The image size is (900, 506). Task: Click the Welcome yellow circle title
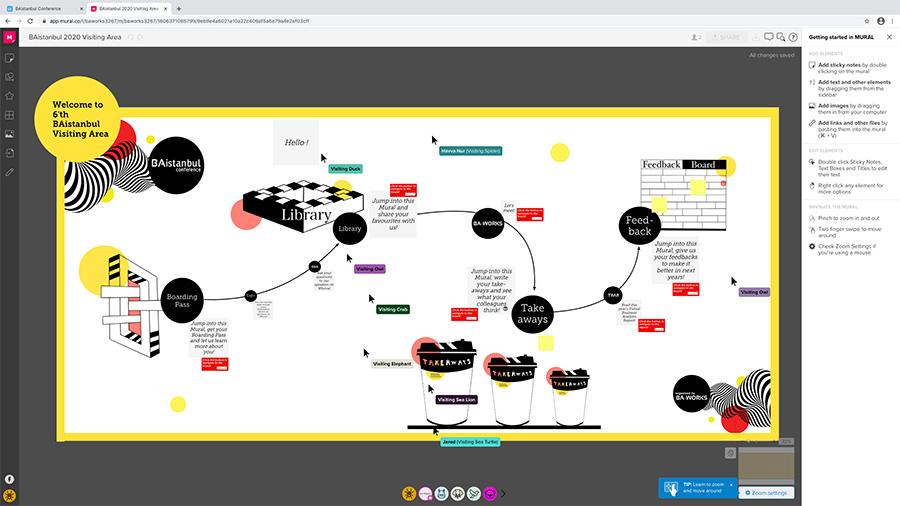tap(77, 119)
